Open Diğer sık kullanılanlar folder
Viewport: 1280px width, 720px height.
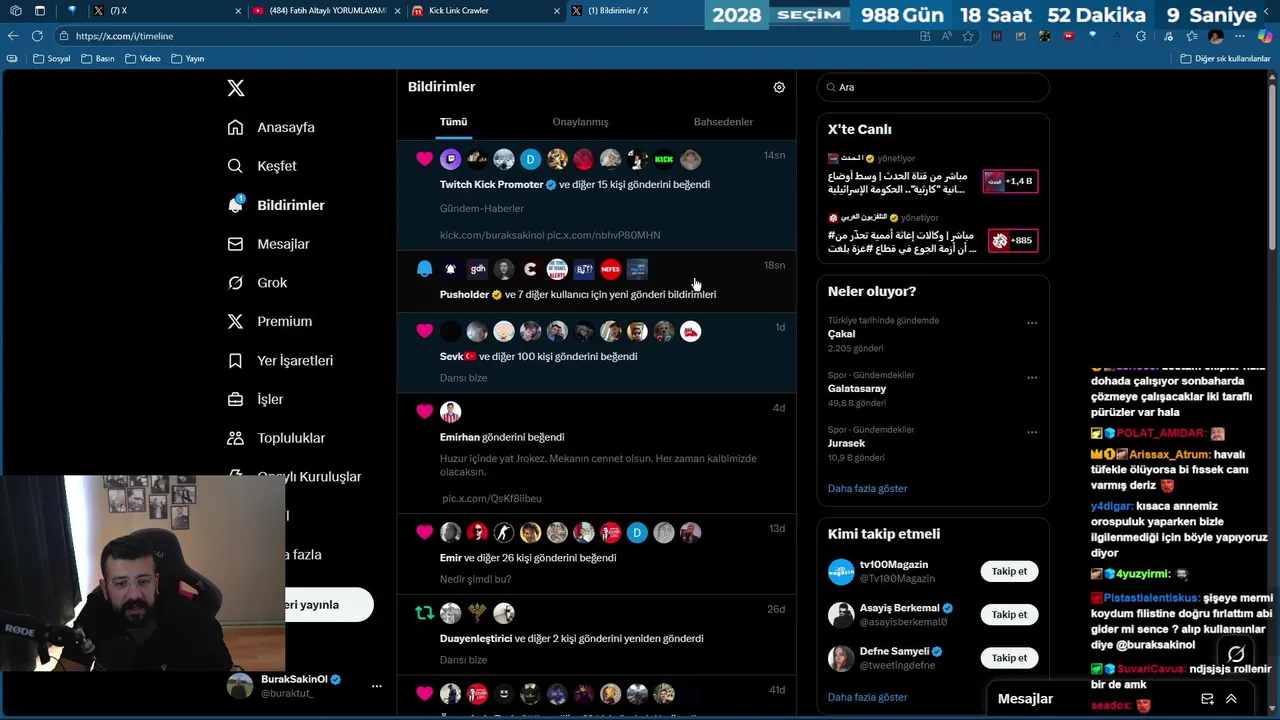click(x=1225, y=59)
